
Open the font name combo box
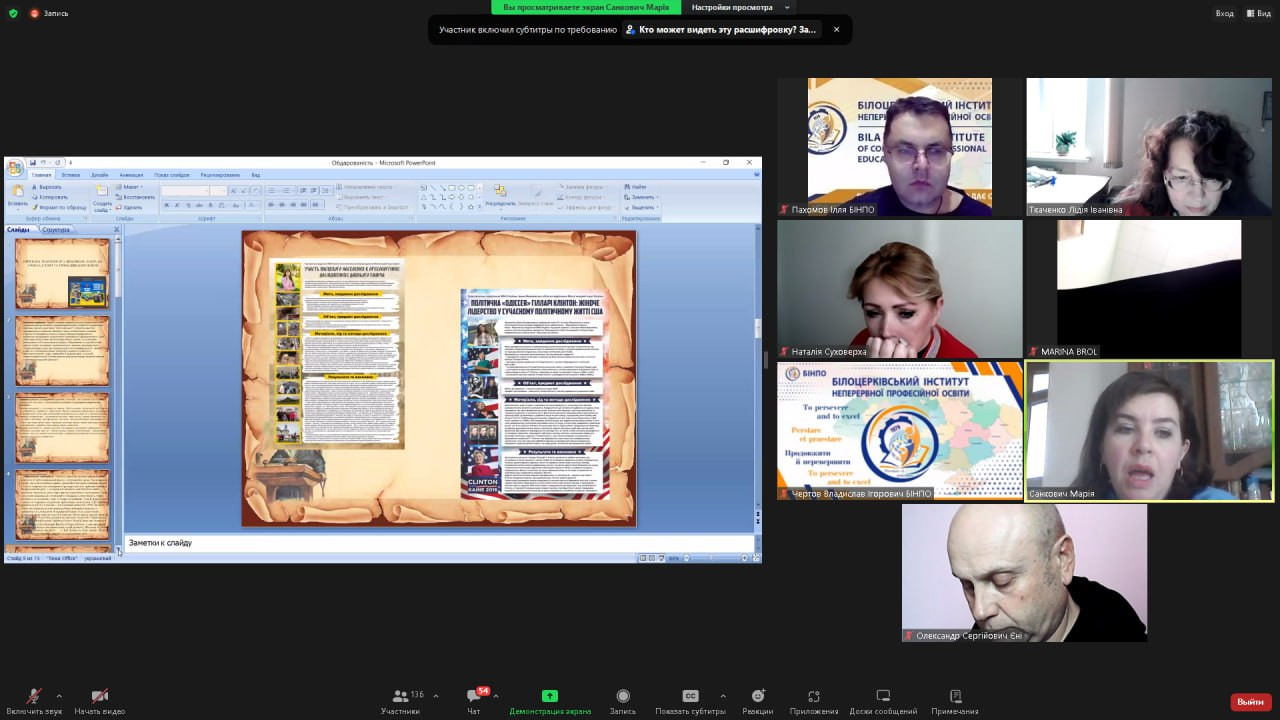[184, 190]
